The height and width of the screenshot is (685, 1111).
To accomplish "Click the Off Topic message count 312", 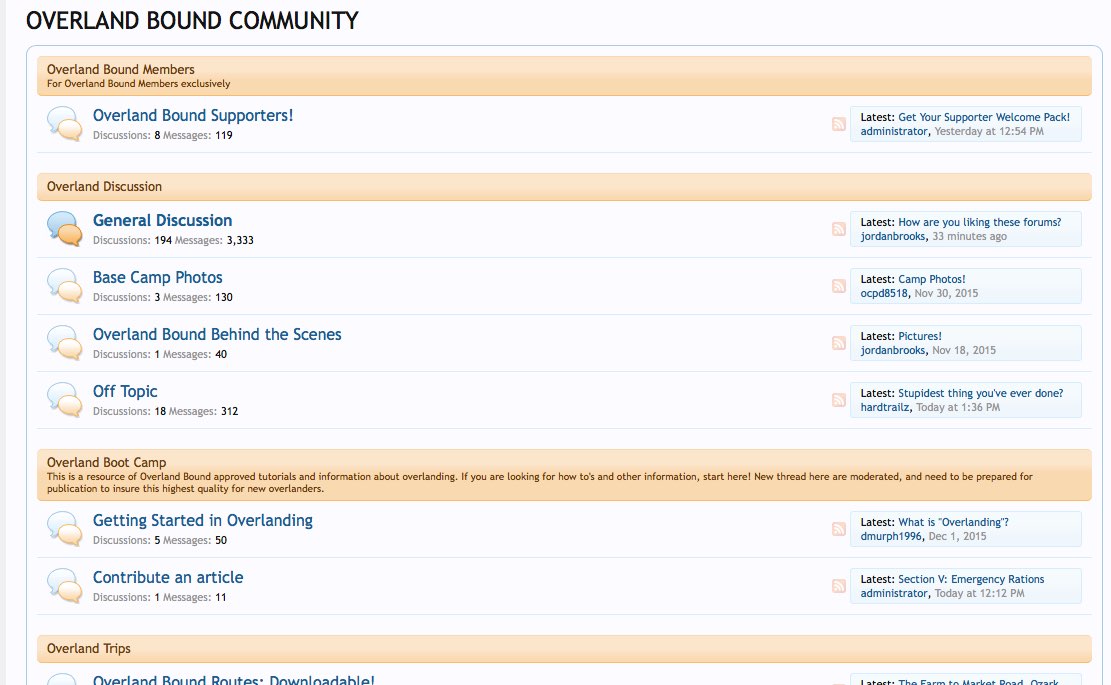I will tap(230, 412).
